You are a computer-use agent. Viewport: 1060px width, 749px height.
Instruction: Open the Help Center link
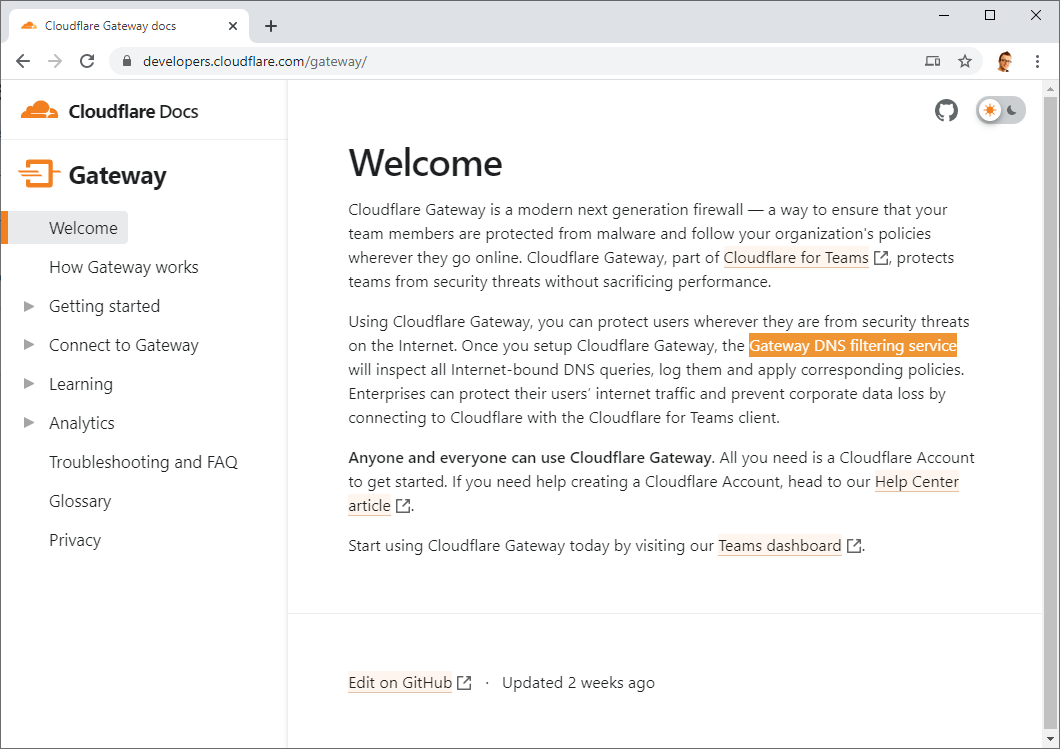pos(917,482)
